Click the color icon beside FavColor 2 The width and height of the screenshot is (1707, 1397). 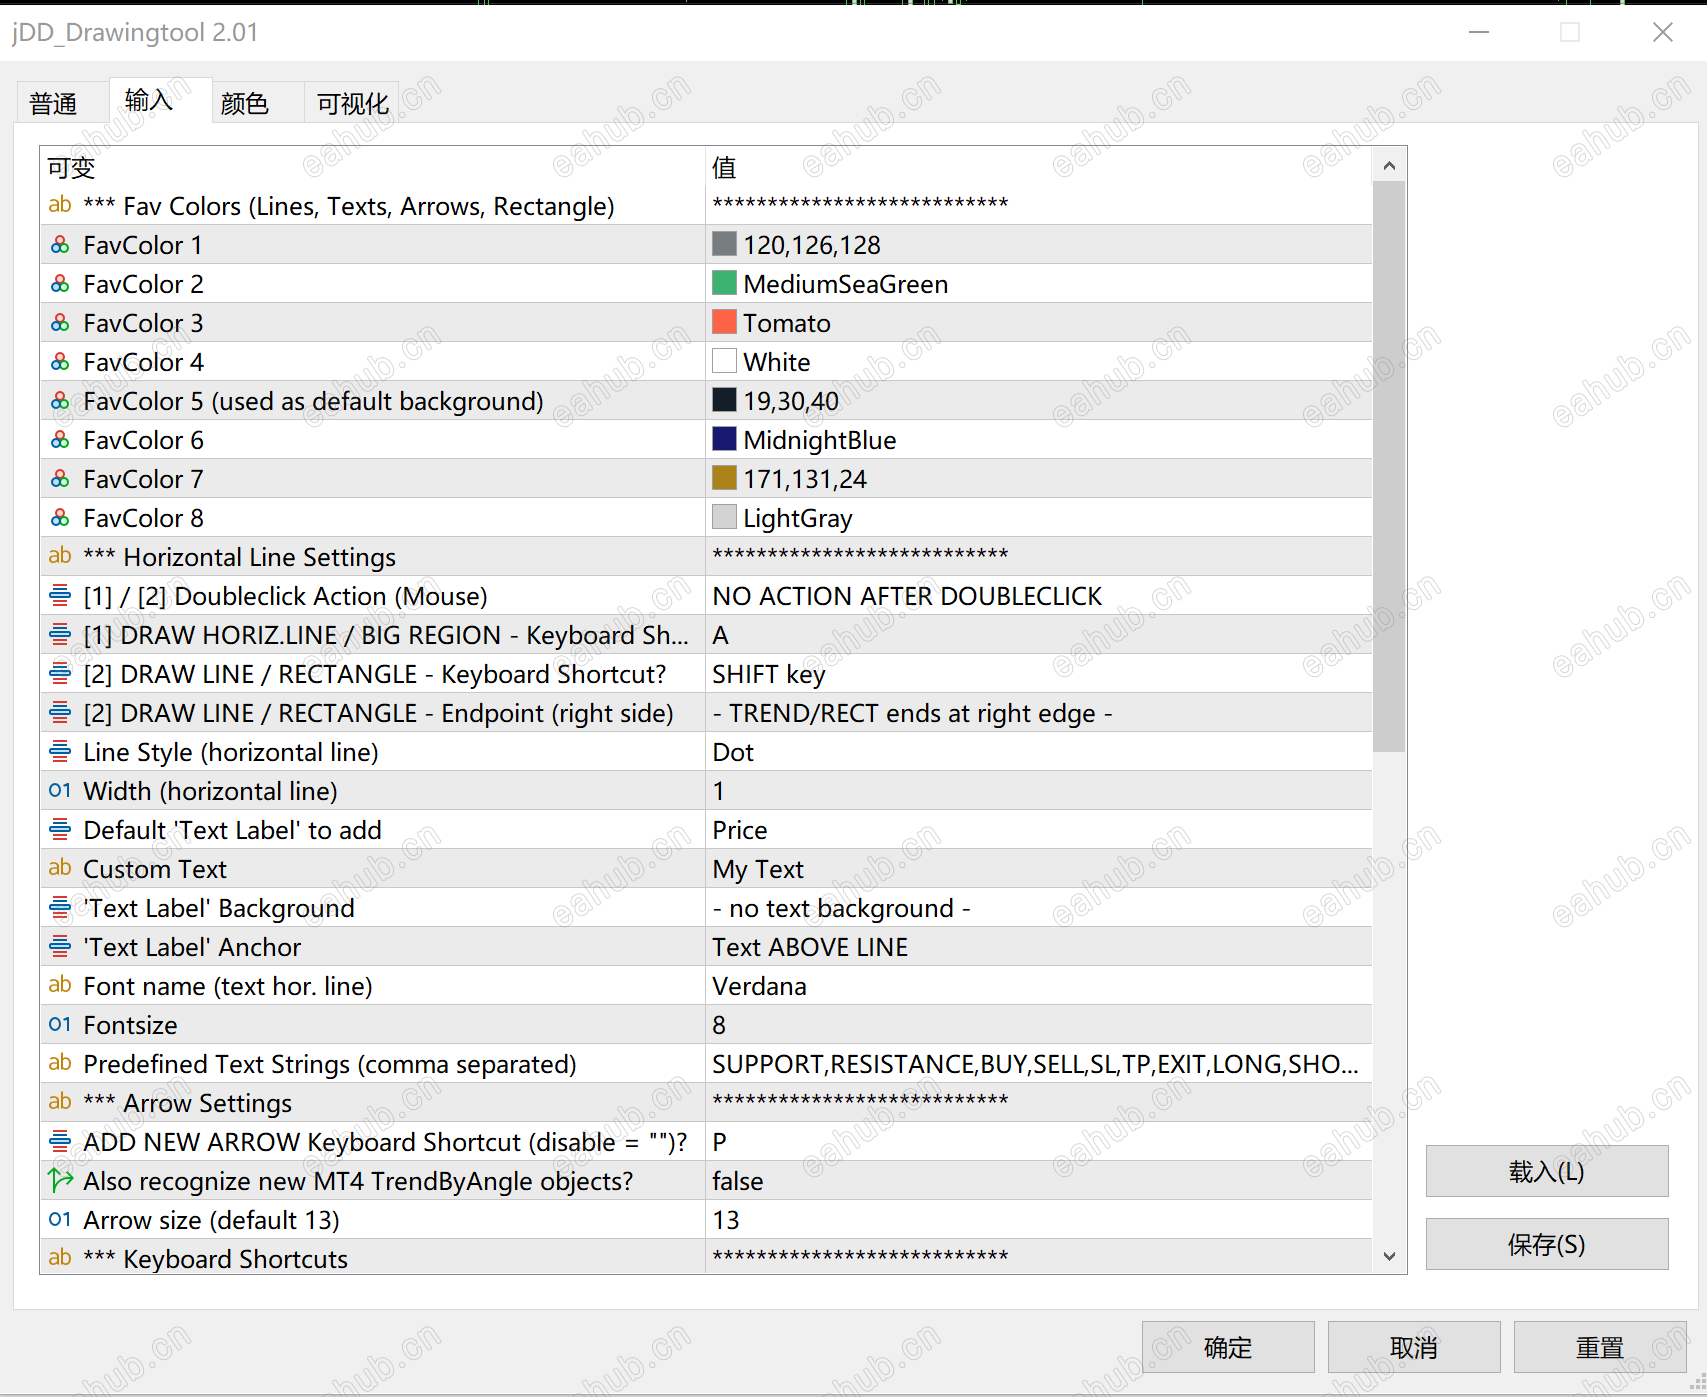(x=60, y=284)
